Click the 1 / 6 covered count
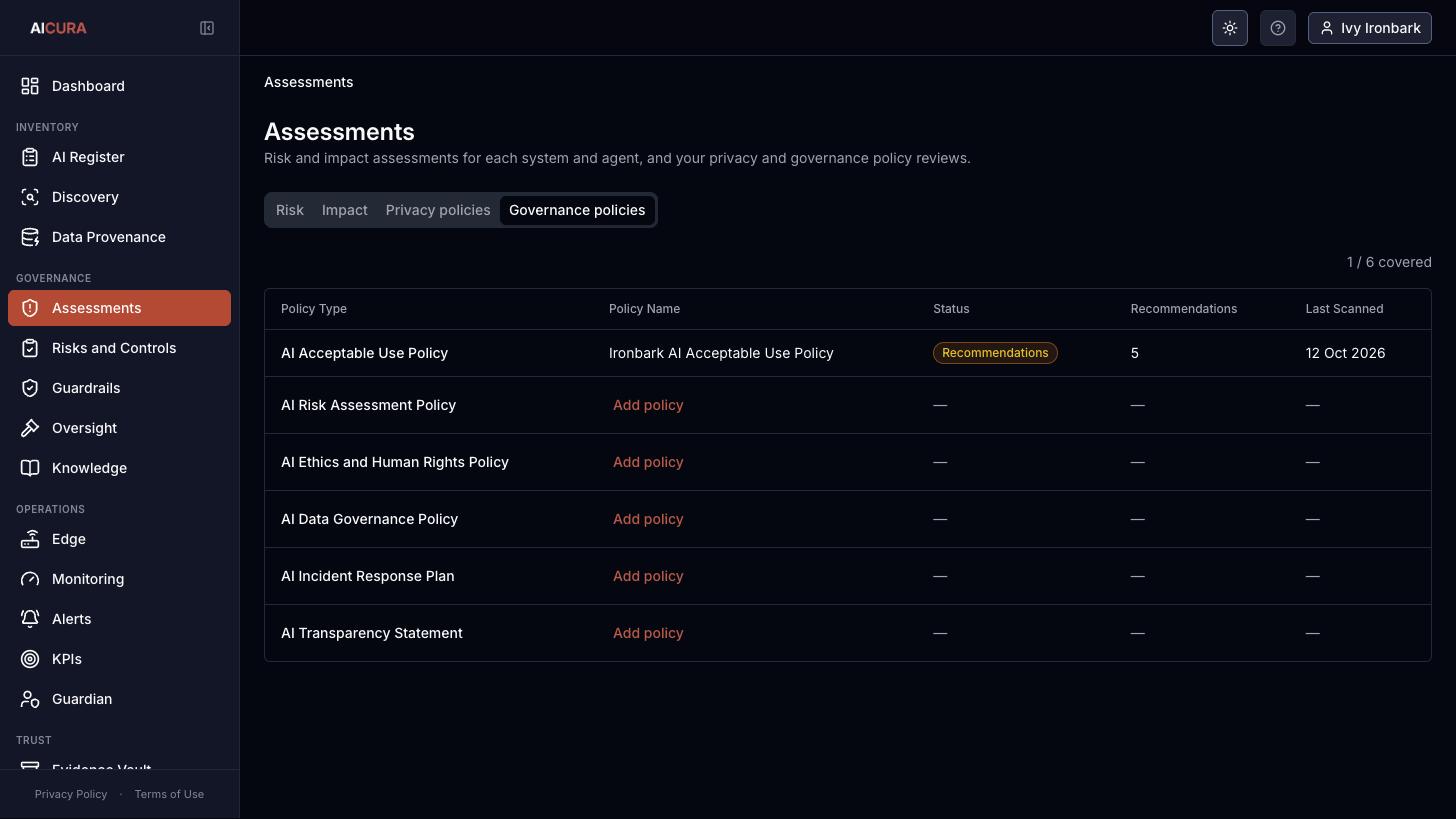1456x819 pixels. pyautogui.click(x=1389, y=262)
